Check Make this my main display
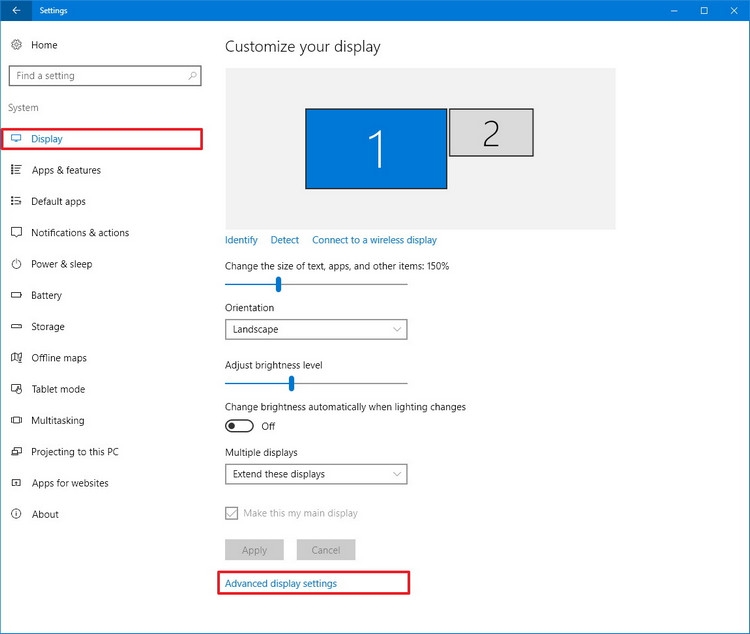Viewport: 750px width, 634px height. (x=232, y=513)
